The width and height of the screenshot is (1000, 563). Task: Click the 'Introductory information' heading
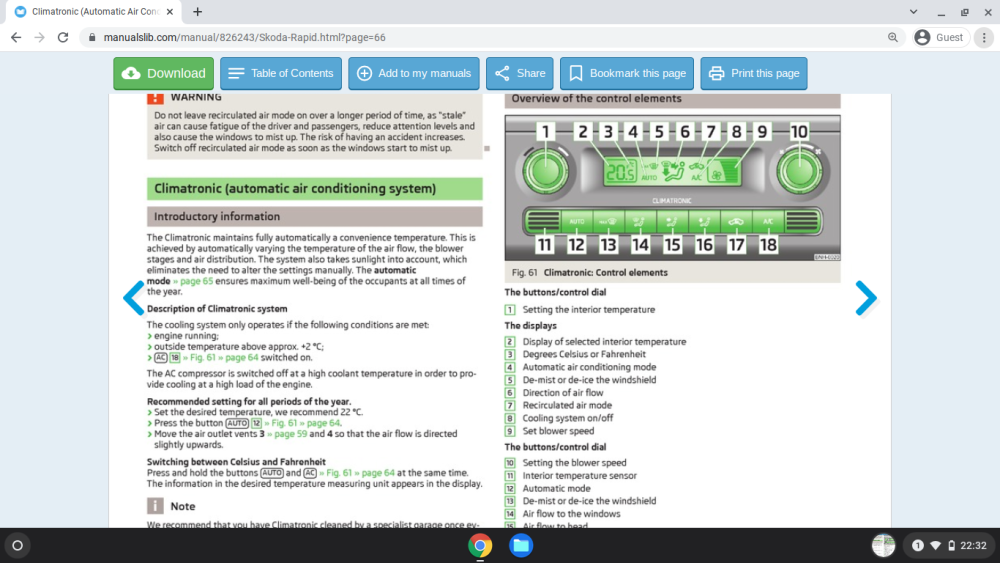[314, 217]
